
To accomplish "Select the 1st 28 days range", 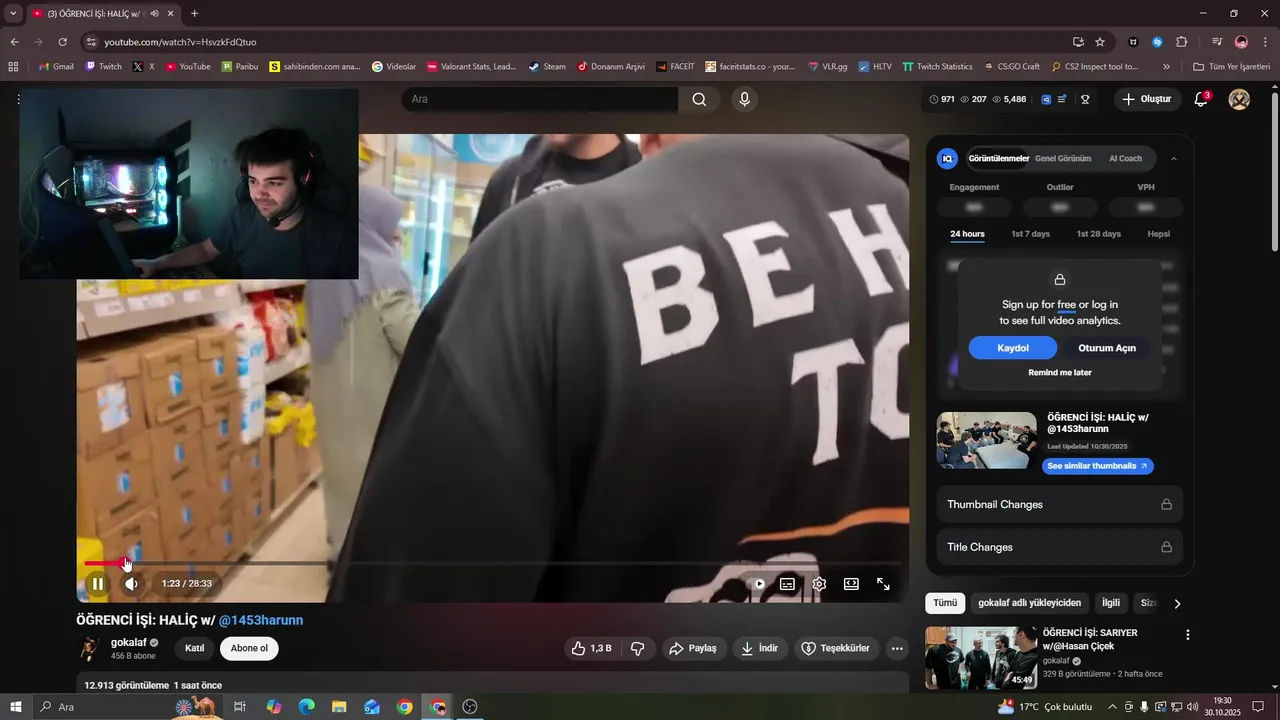I will (x=1098, y=234).
